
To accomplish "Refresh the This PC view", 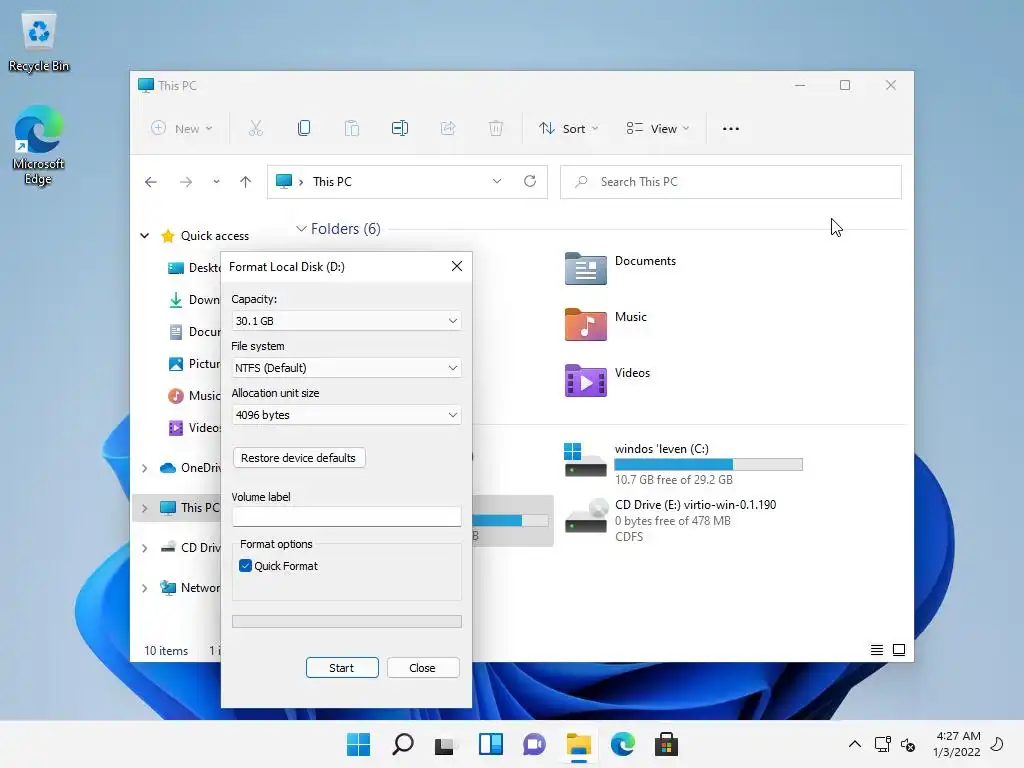I will [x=530, y=181].
